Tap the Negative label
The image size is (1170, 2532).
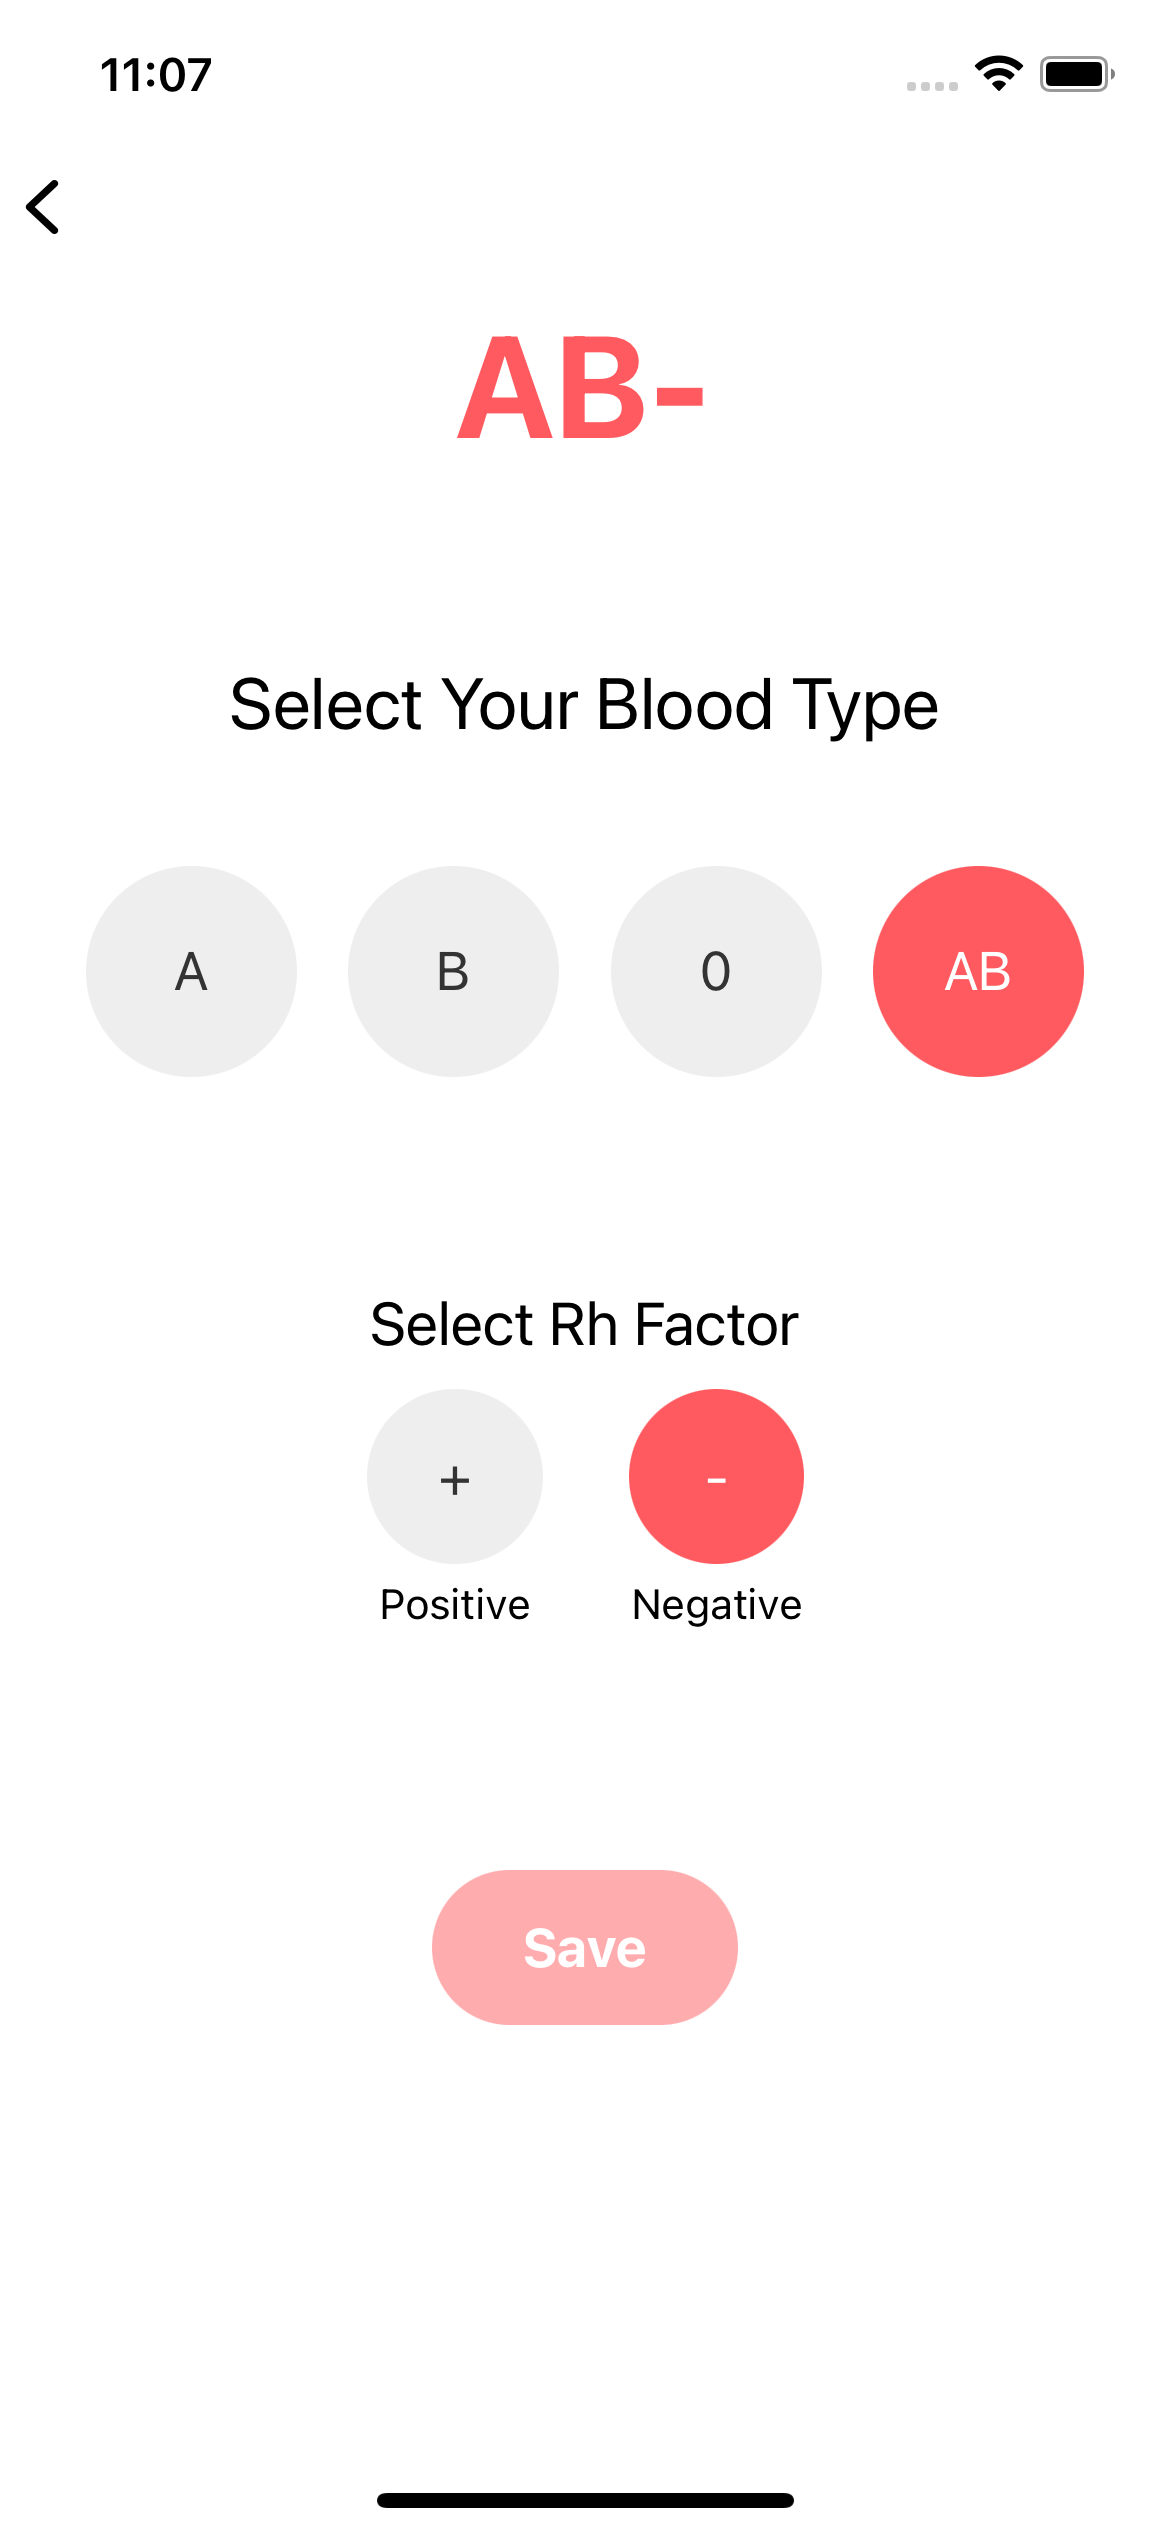717,1605
